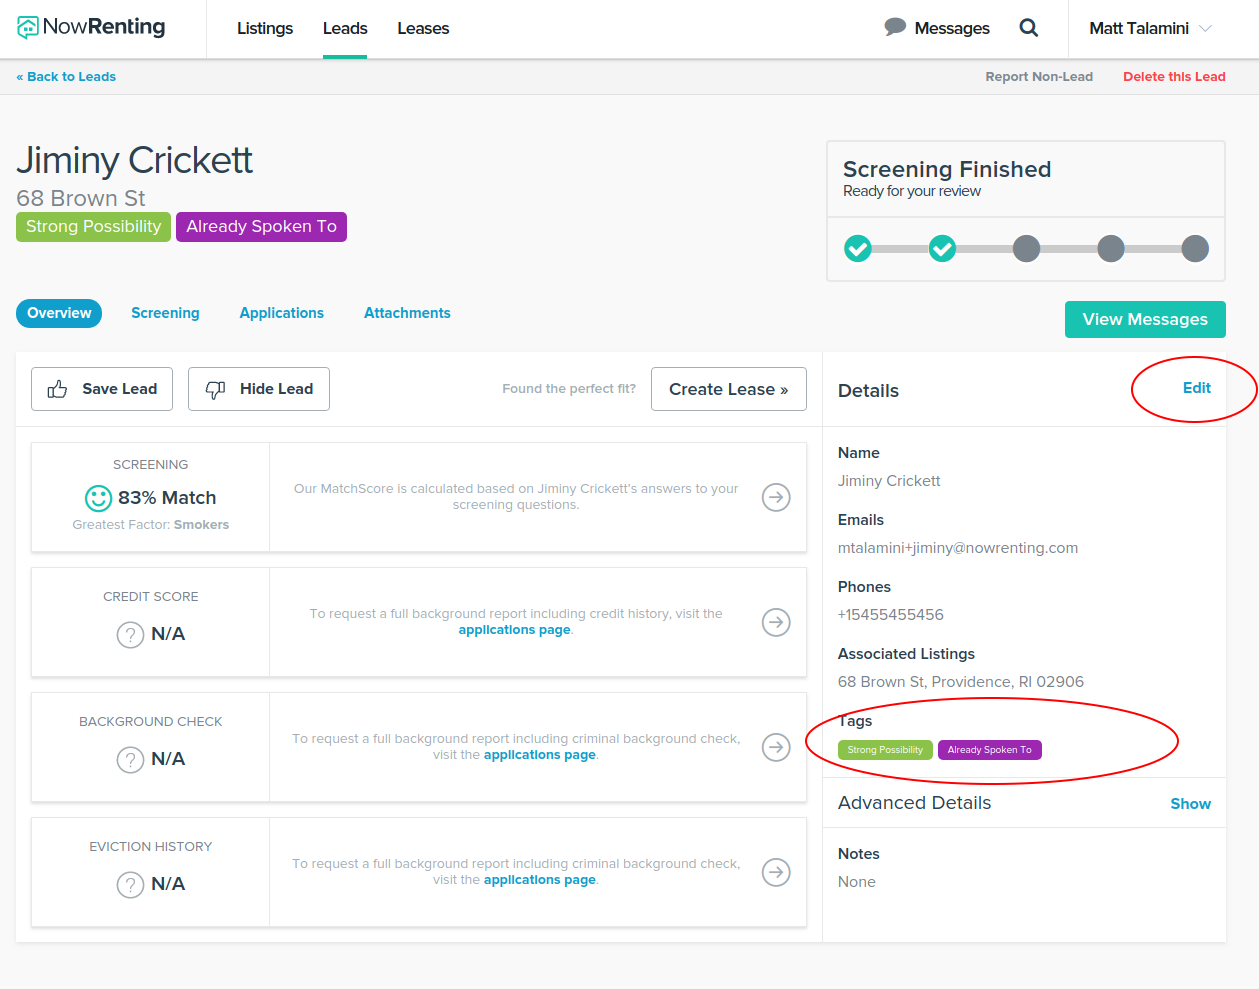Select the Overview tab
The height and width of the screenshot is (989, 1259).
click(59, 313)
